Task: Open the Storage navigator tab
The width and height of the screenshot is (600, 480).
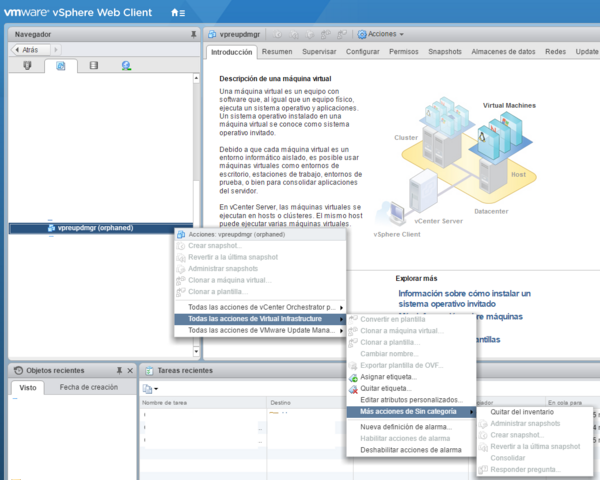Action: click(x=94, y=66)
